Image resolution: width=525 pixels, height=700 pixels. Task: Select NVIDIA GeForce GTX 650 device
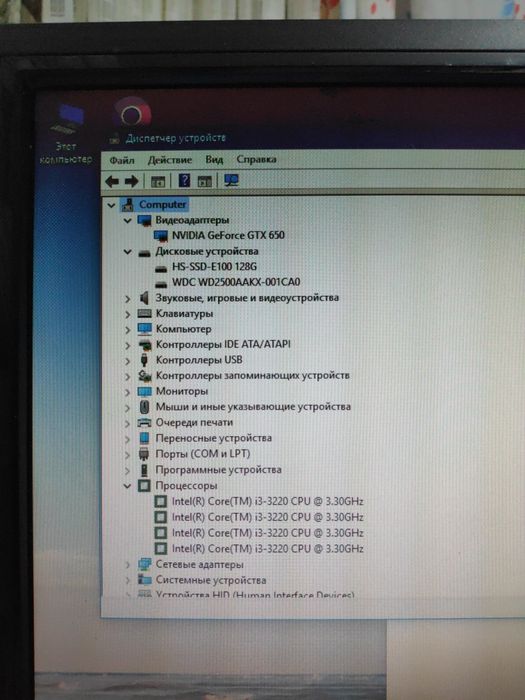tap(228, 235)
